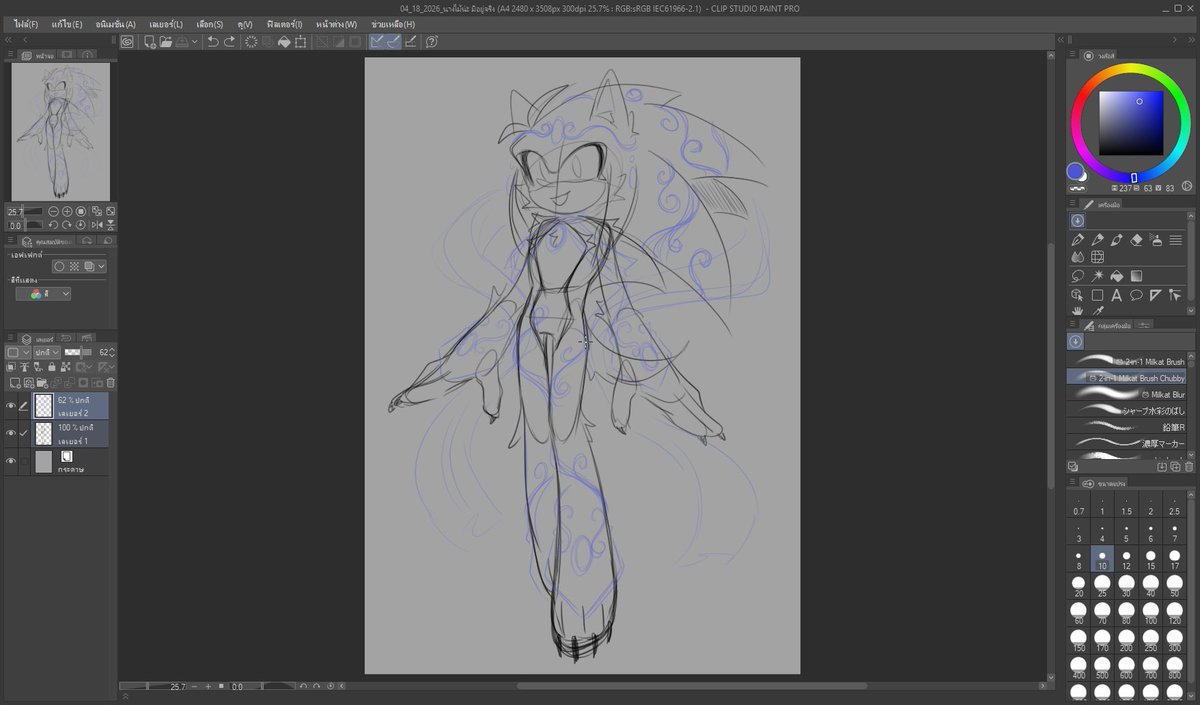The width and height of the screenshot is (1200, 705).
Task: Select the Pencil tool
Action: (x=1097, y=240)
